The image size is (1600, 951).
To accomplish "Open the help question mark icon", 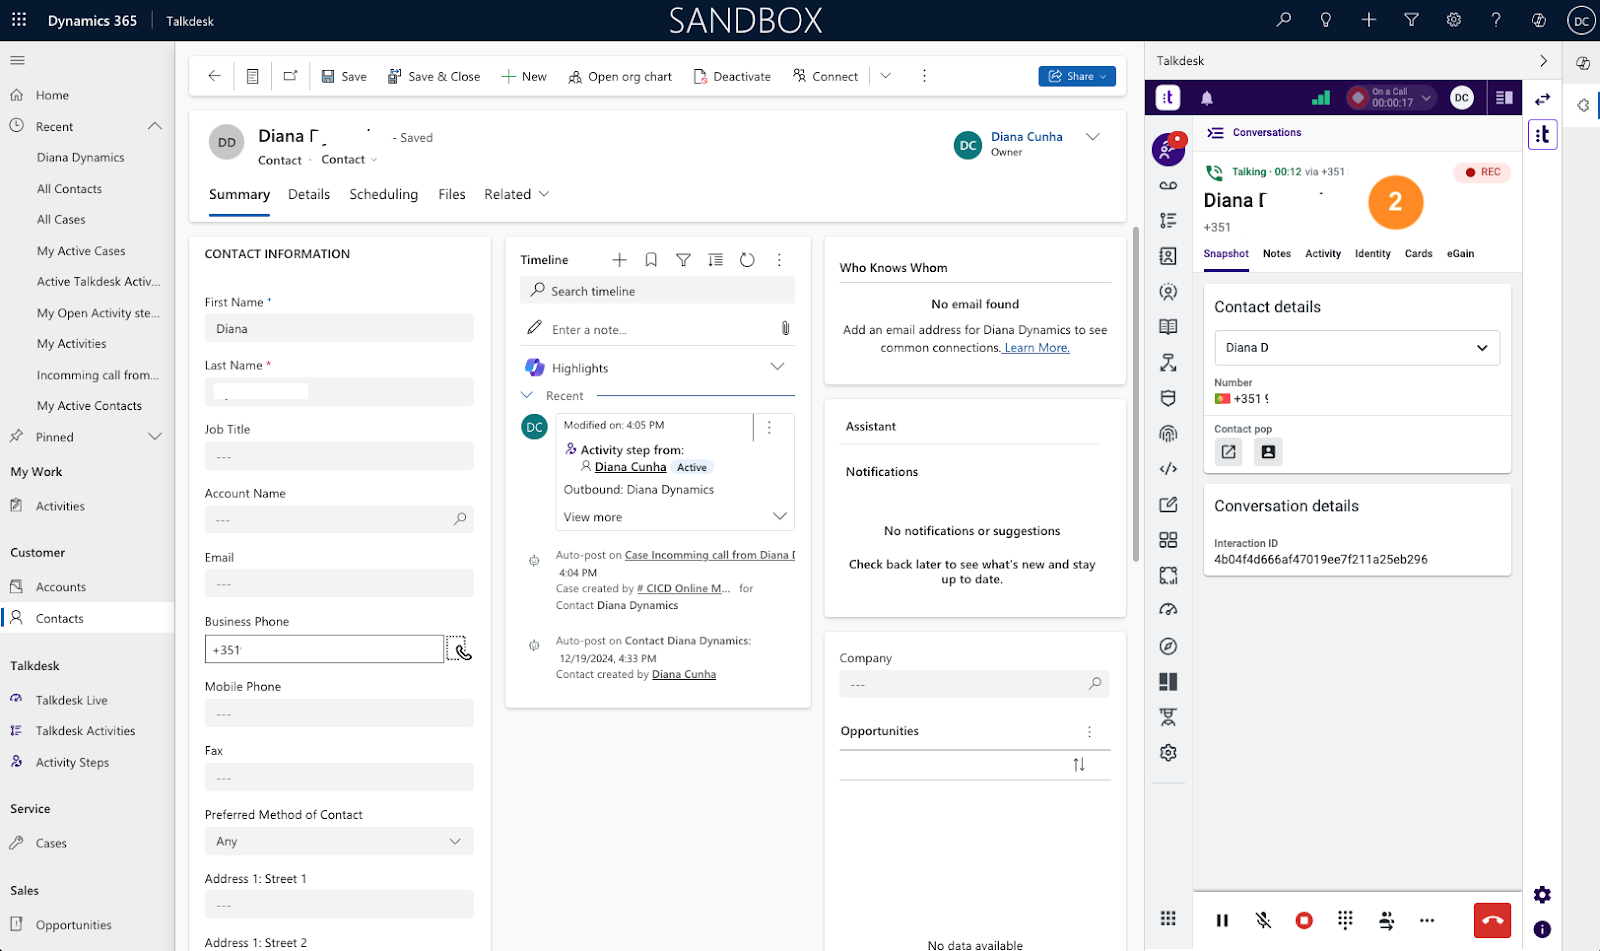I will [1496, 20].
